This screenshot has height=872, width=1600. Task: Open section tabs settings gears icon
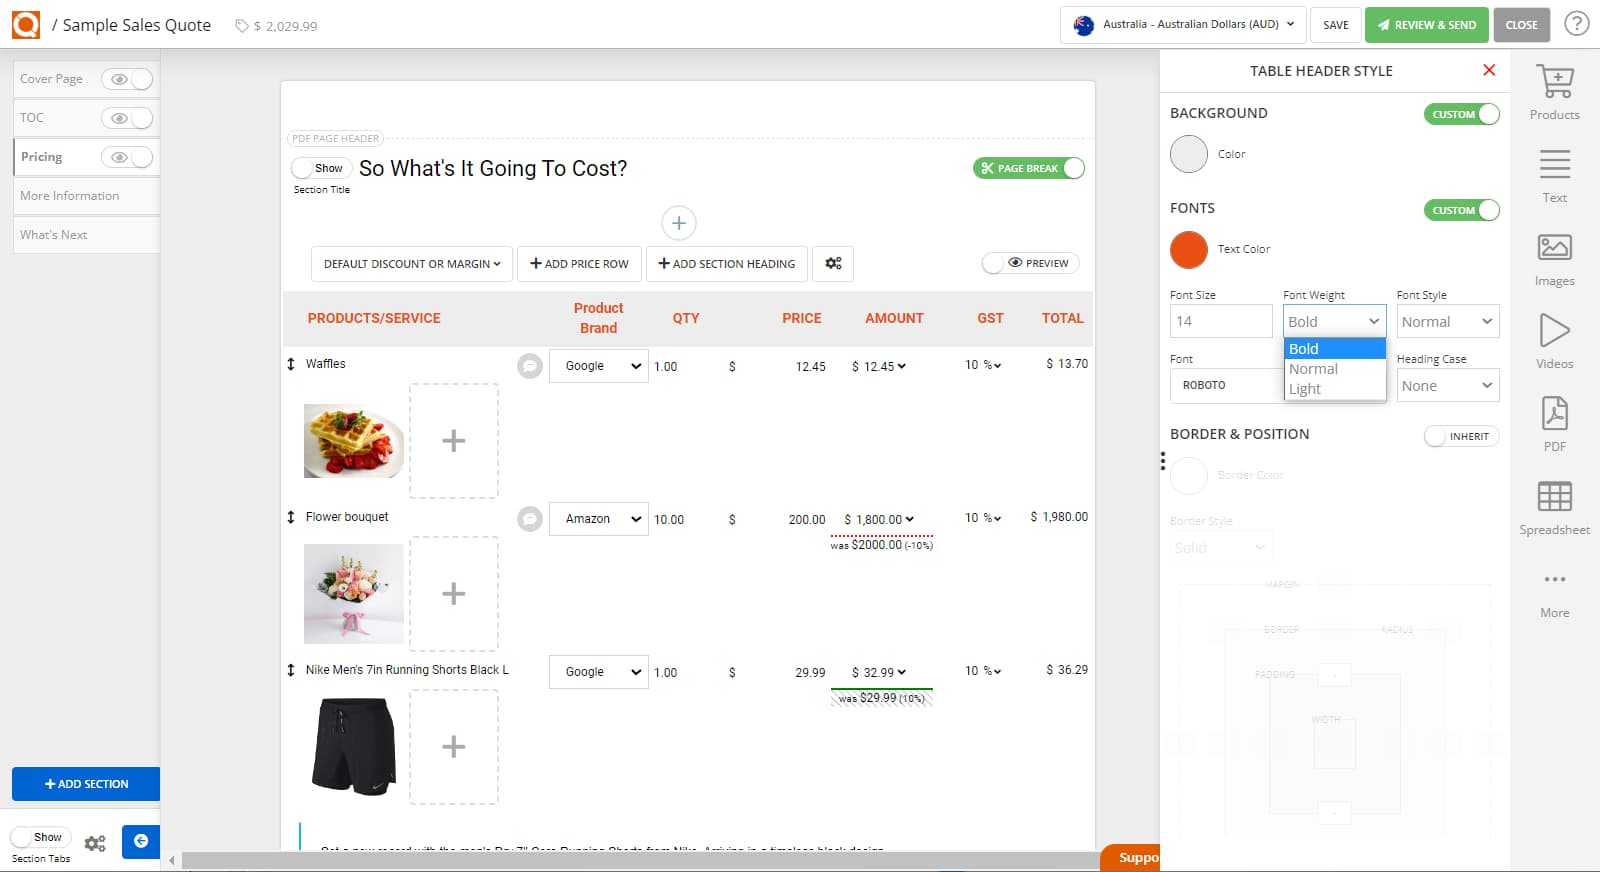coord(95,843)
